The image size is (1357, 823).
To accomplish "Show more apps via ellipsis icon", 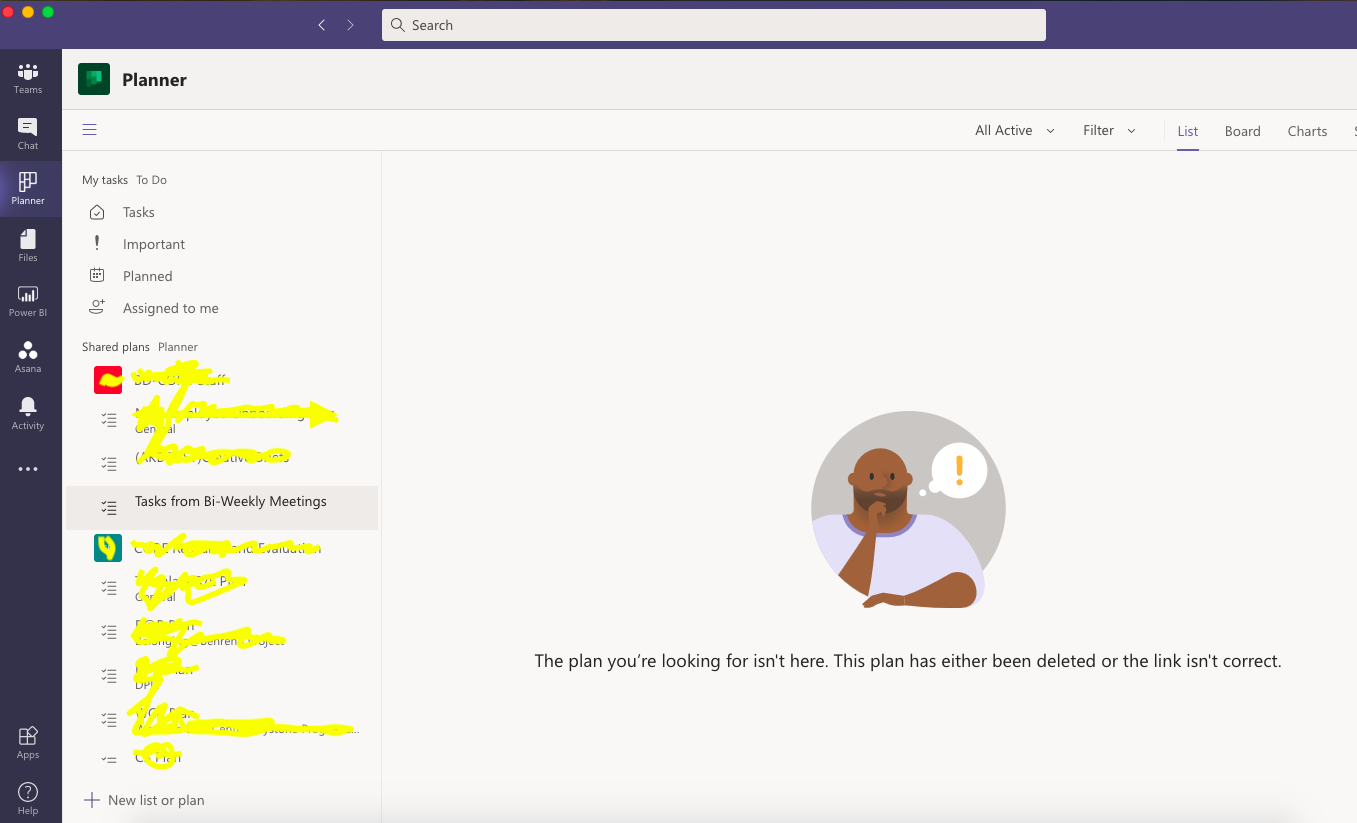I will coord(28,469).
